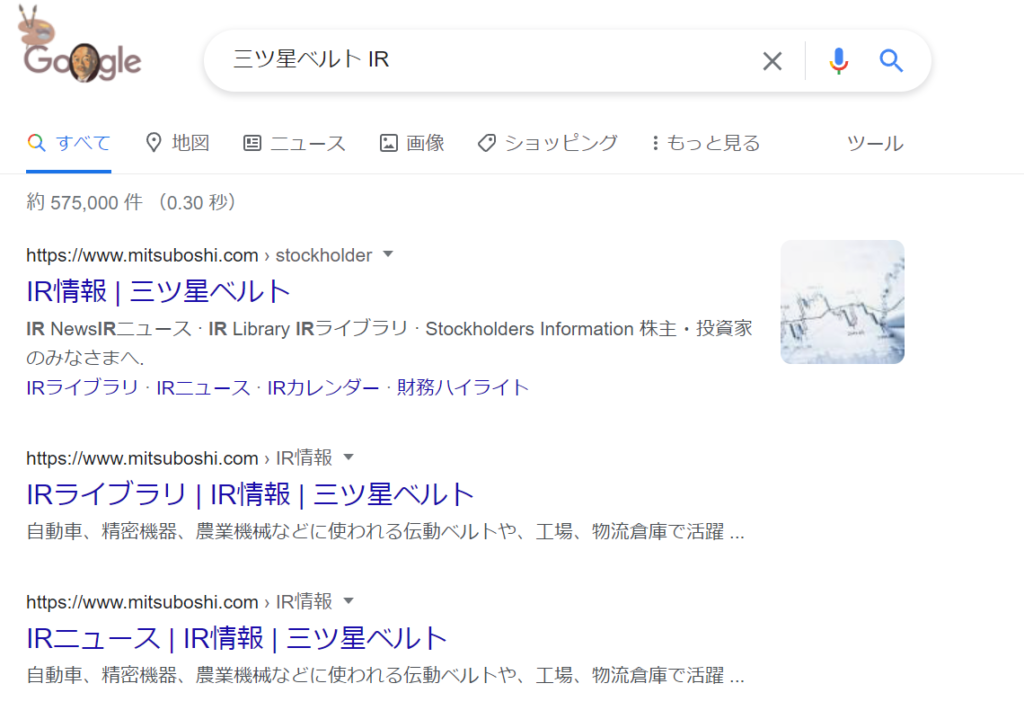The image size is (1024, 728).
Task: Click the newspaper icon for ニュース
Action: pyautogui.click(x=252, y=143)
